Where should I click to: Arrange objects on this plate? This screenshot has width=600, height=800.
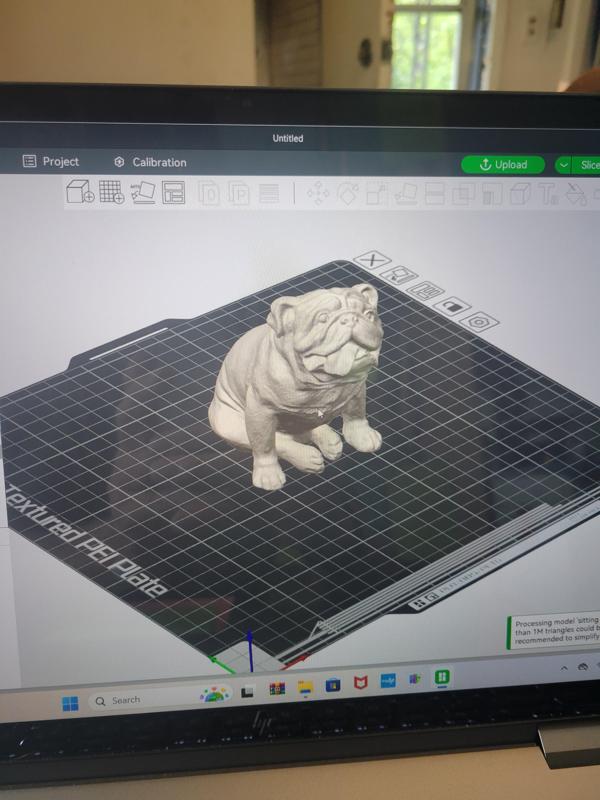click(426, 291)
